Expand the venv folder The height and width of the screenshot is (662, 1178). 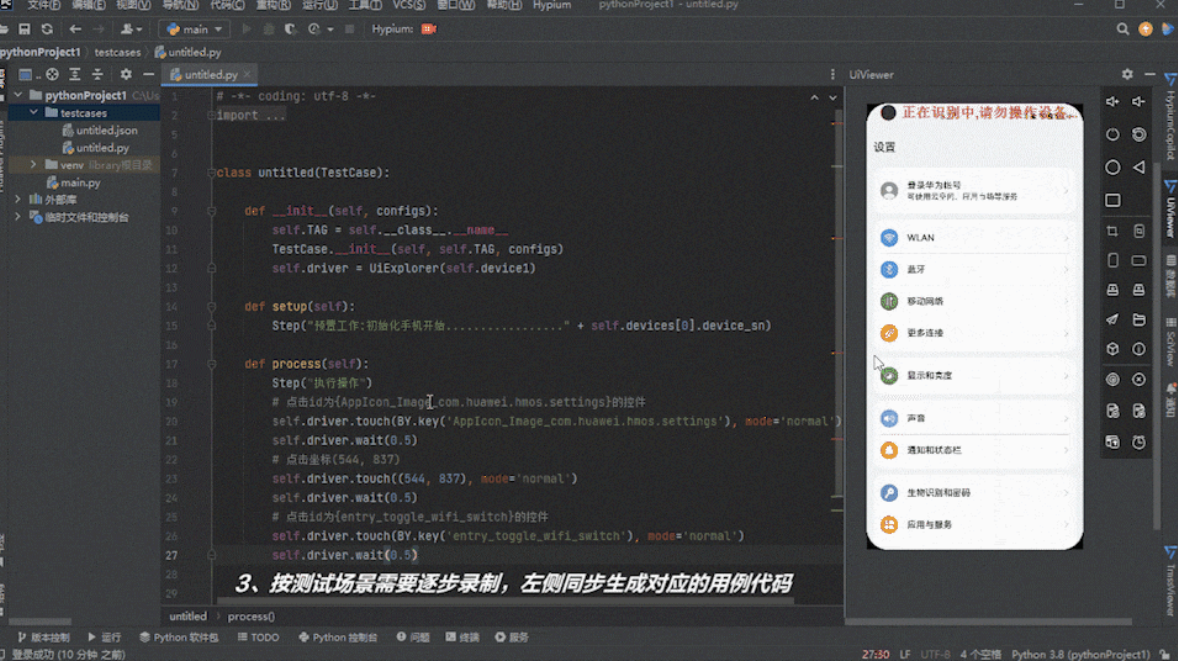(x=34, y=165)
